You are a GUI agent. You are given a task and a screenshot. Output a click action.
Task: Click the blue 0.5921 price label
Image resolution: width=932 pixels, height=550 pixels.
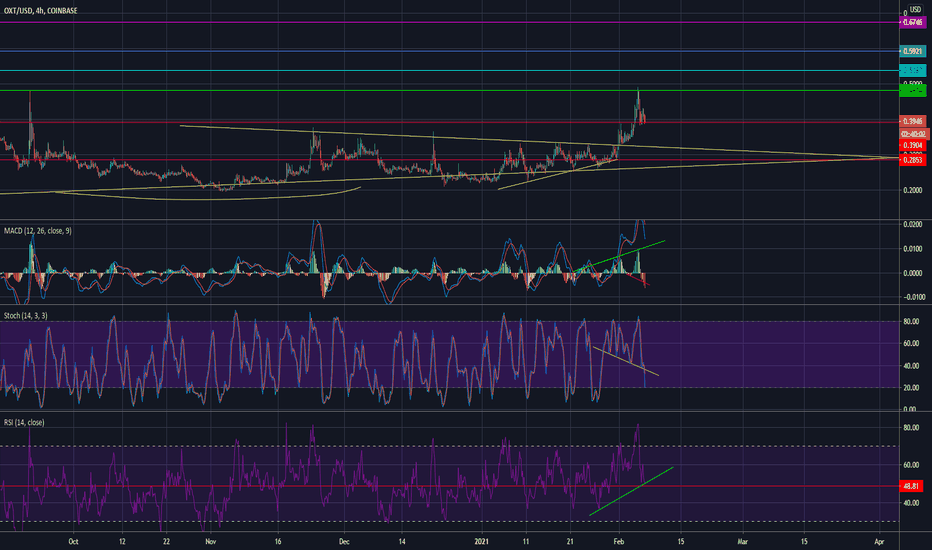[x=912, y=51]
